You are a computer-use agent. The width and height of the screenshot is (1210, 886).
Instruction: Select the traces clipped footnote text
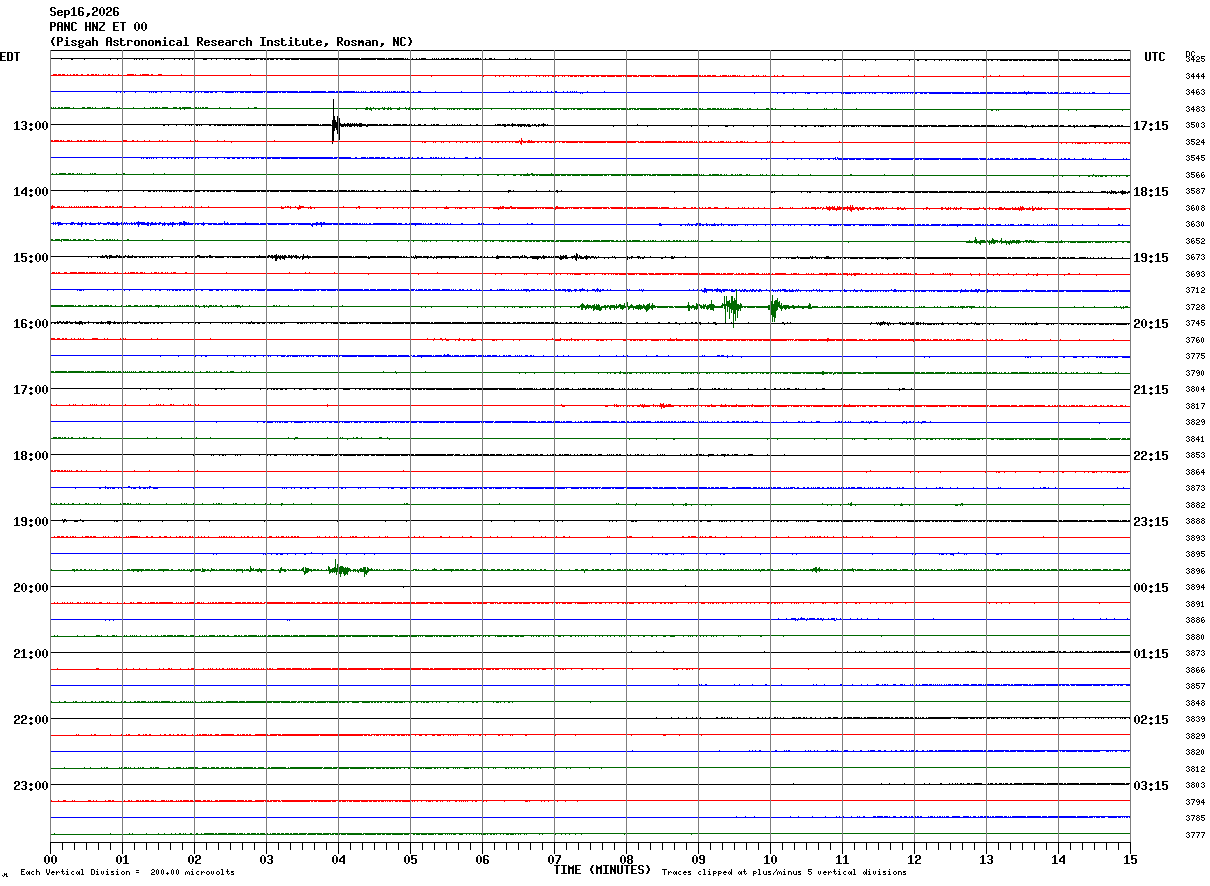pyautogui.click(x=784, y=873)
